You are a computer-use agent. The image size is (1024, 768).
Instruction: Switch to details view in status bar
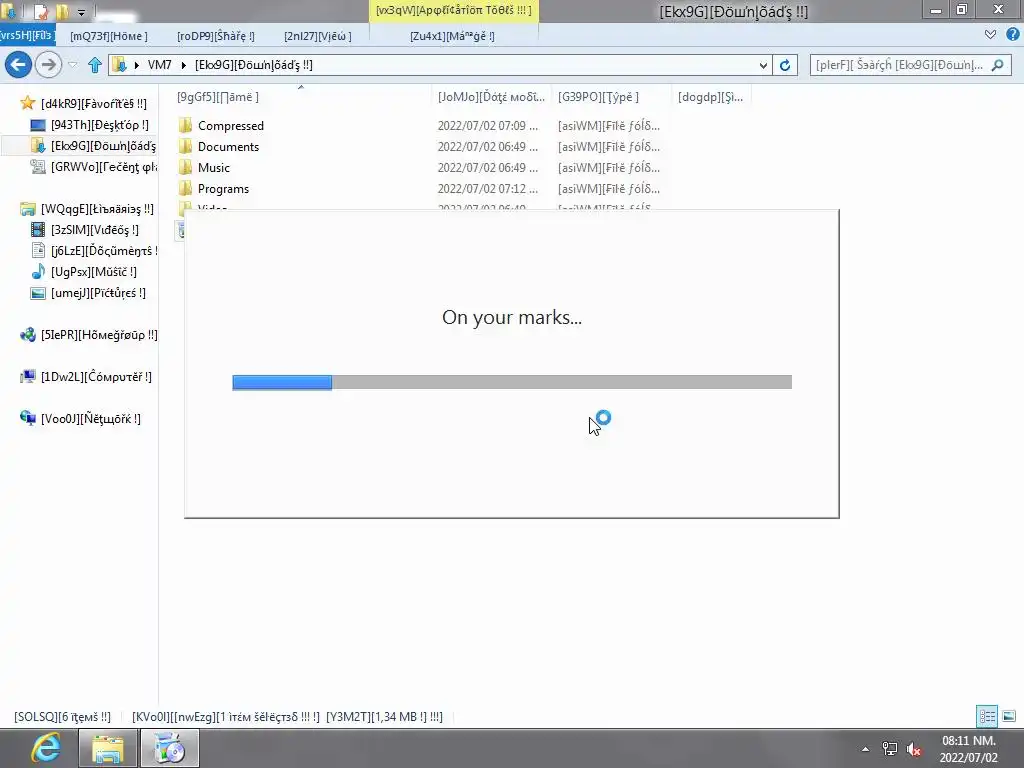click(x=987, y=716)
